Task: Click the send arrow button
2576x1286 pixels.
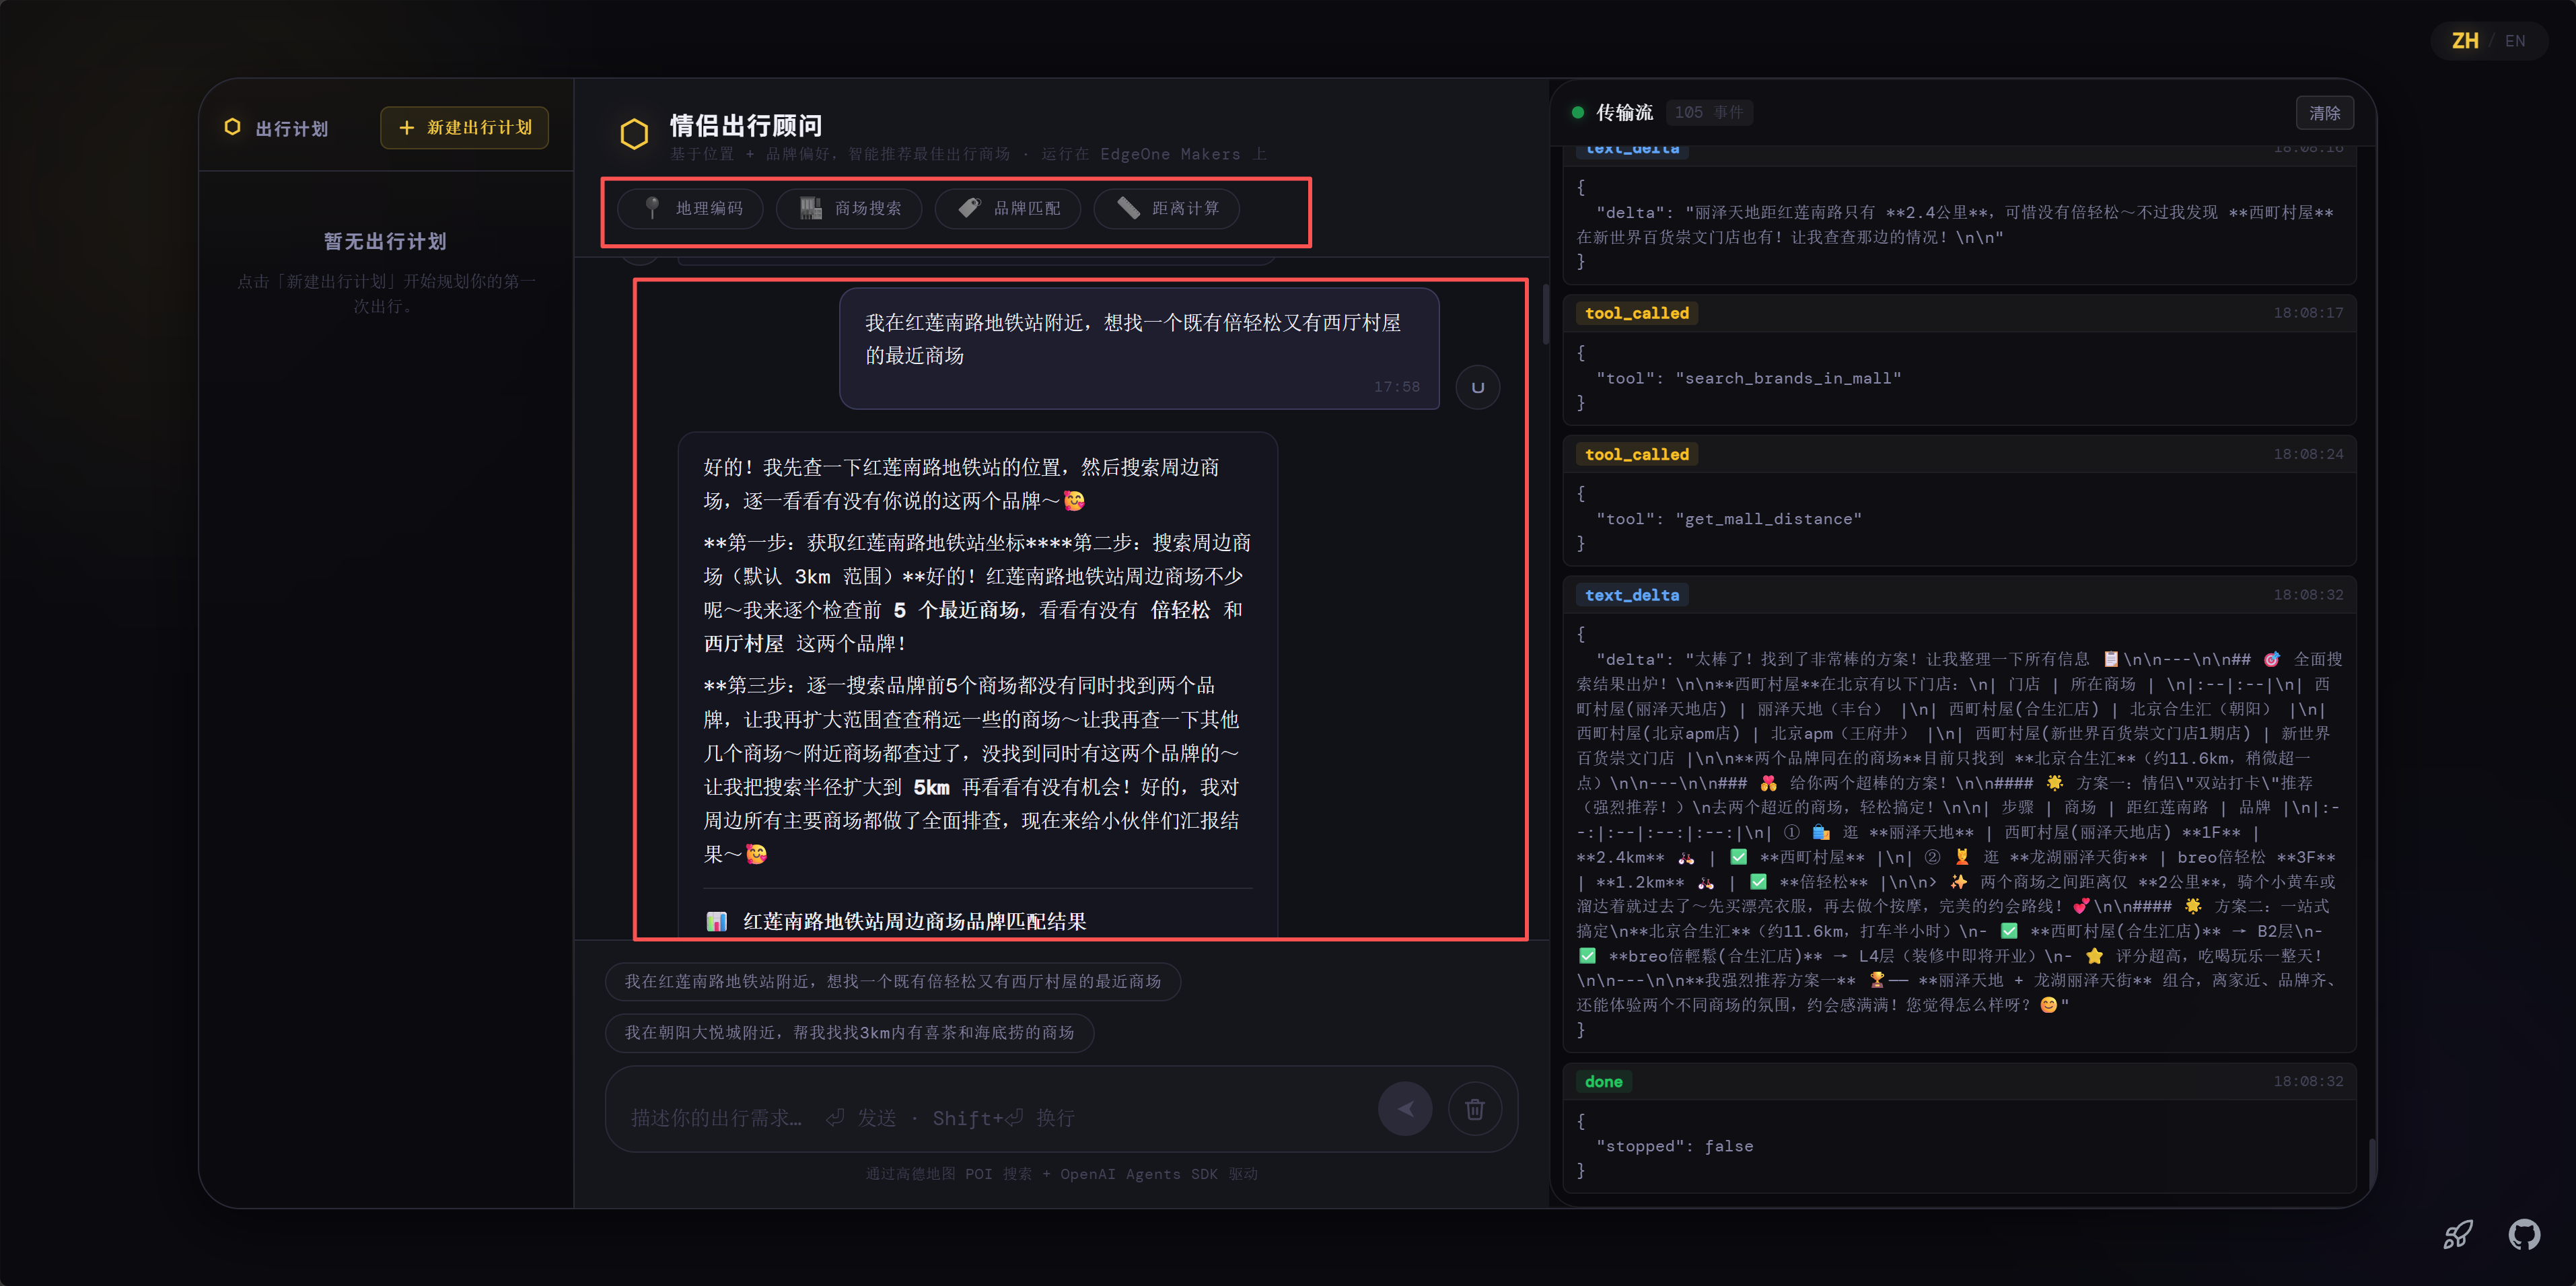Action: 1405,1109
